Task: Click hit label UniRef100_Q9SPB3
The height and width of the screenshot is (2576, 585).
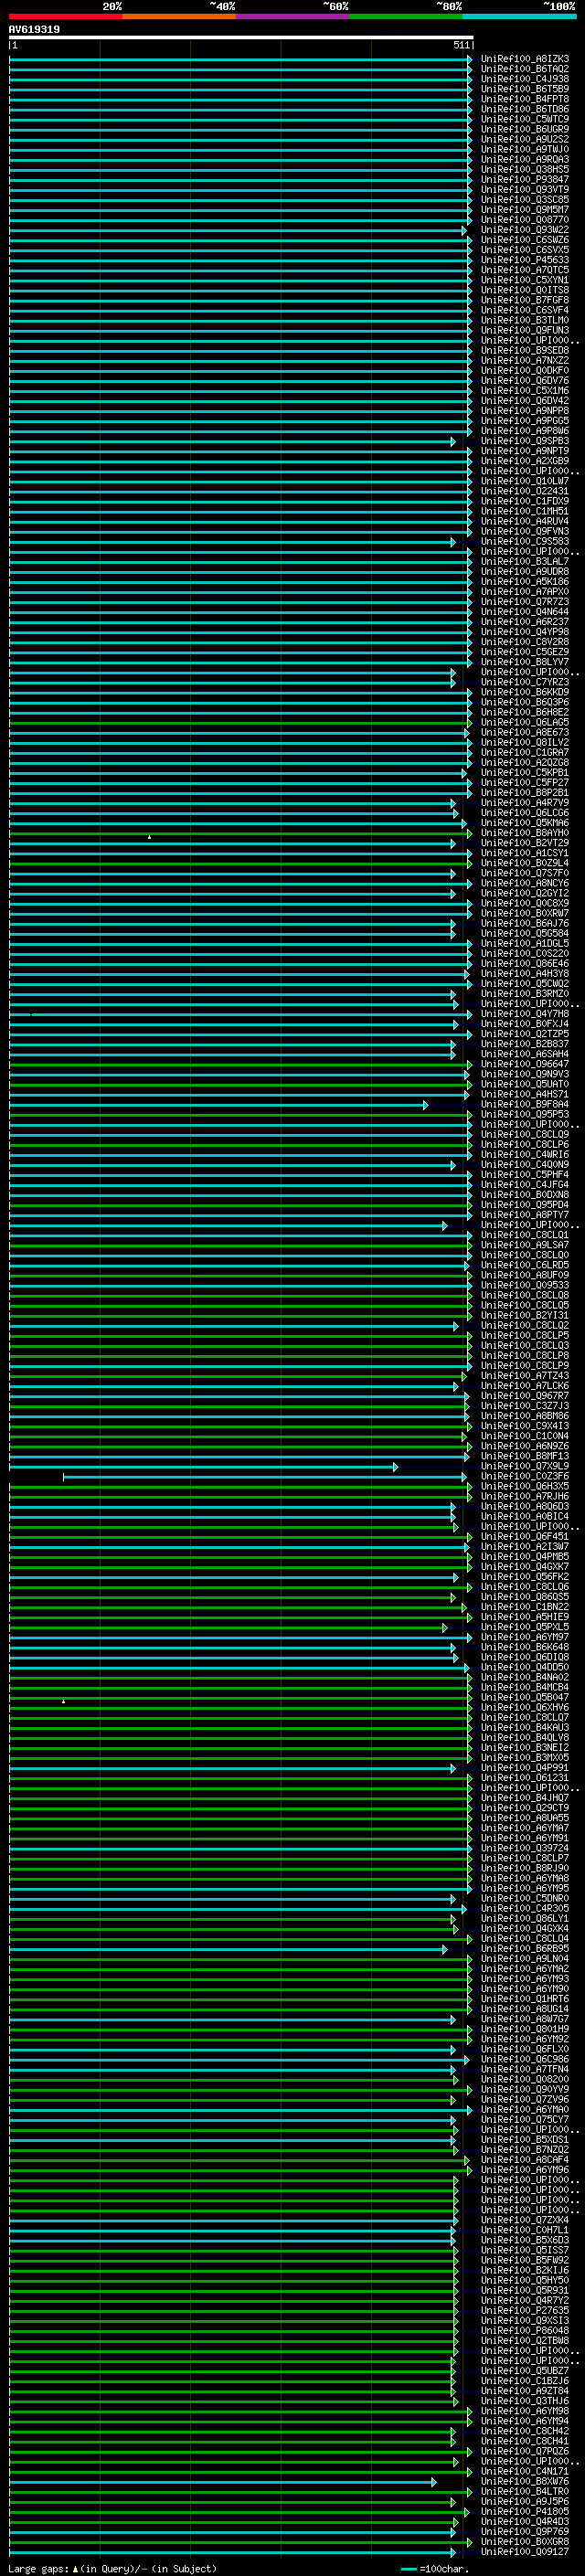Action: click(525, 441)
